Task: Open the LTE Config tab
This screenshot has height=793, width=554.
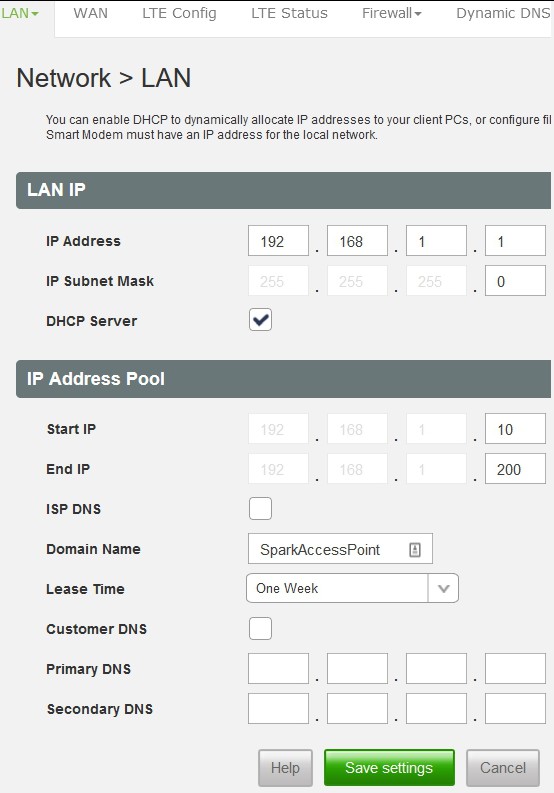Action: coord(179,13)
